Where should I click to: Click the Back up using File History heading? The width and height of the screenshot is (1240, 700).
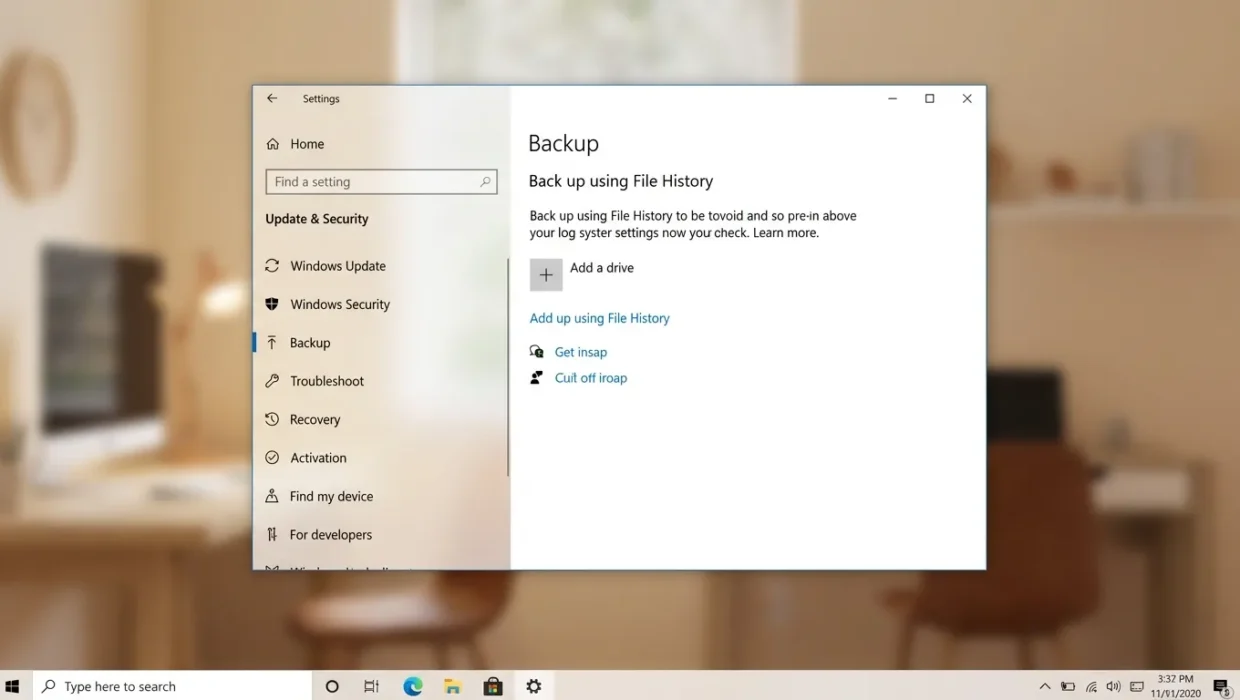pos(621,181)
